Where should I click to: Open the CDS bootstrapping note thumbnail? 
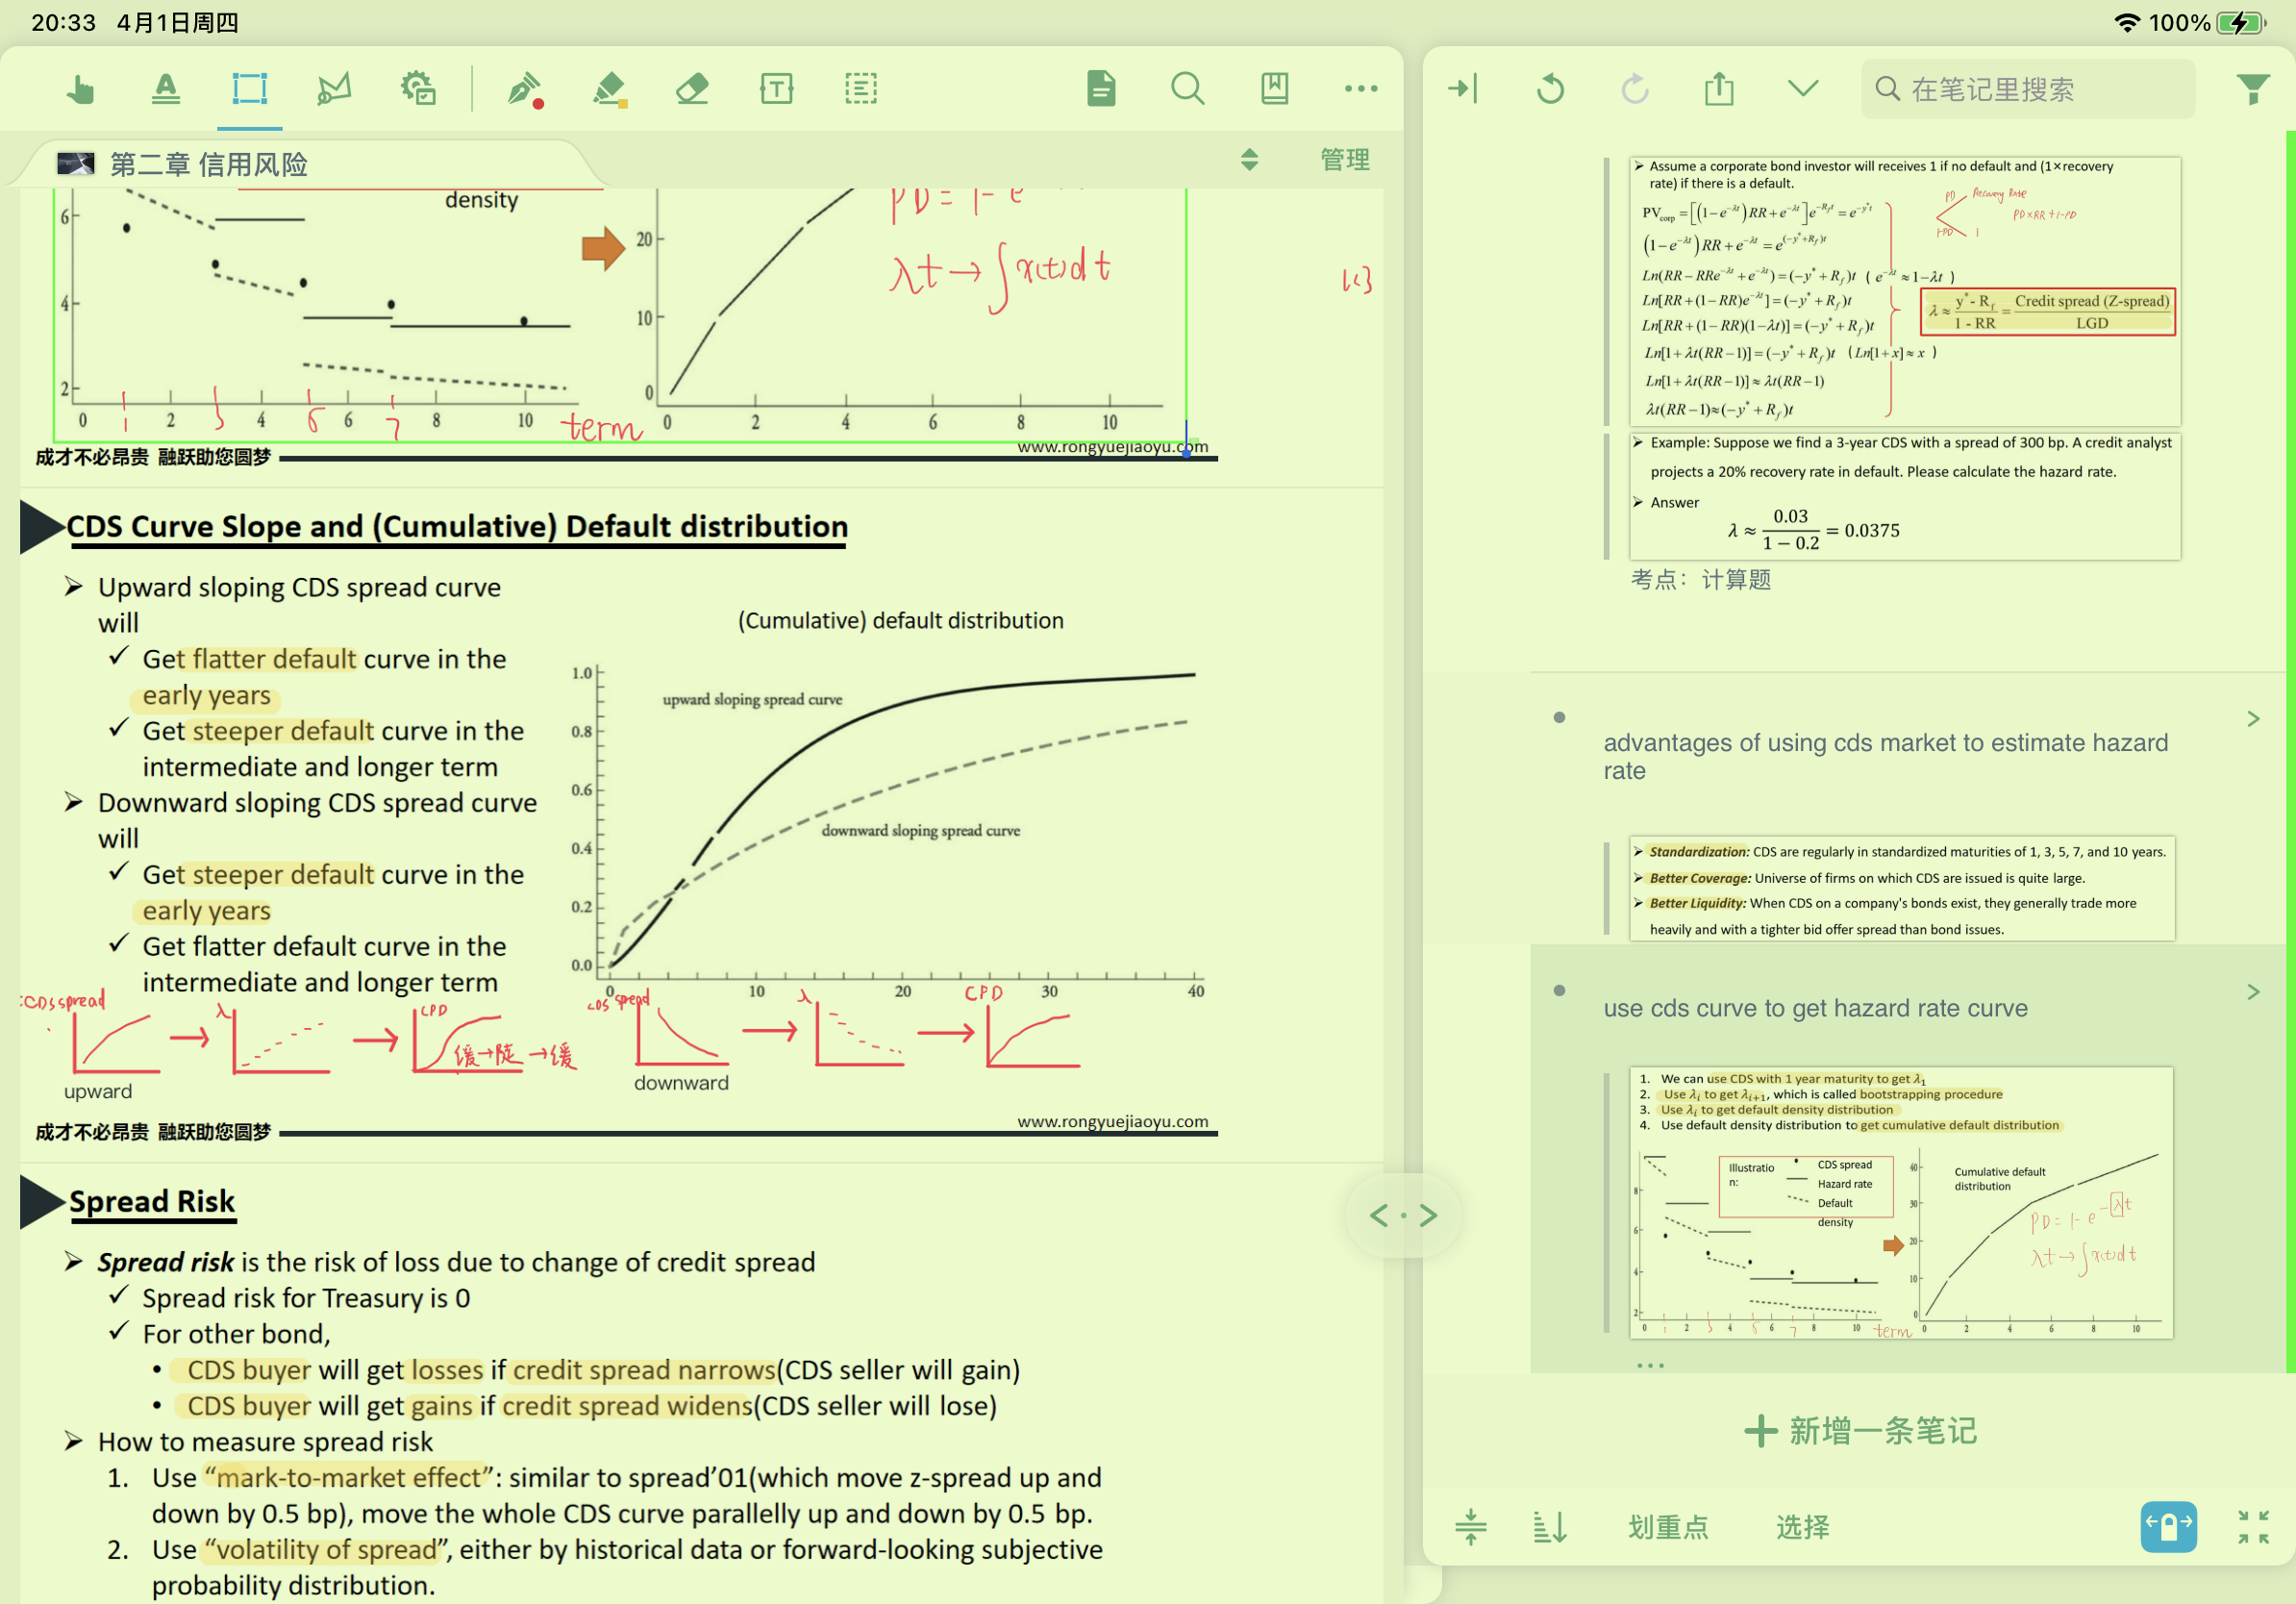1901,1202
